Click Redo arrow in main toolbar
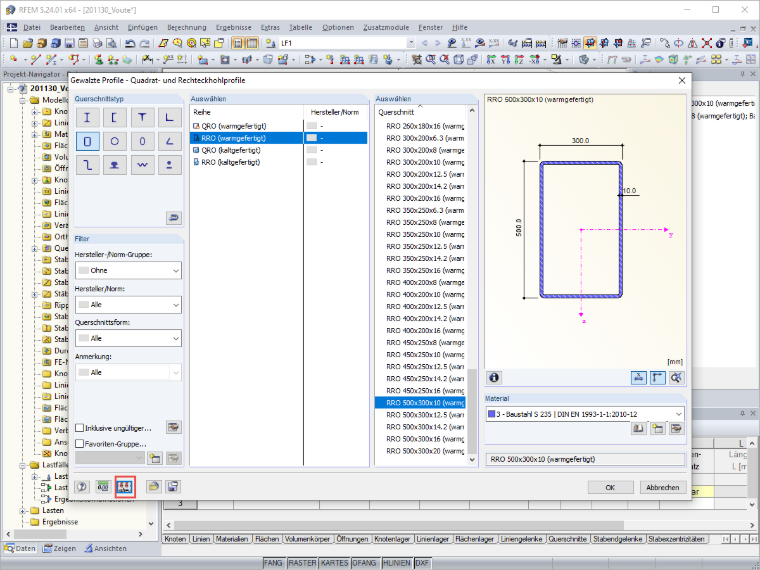 144,43
